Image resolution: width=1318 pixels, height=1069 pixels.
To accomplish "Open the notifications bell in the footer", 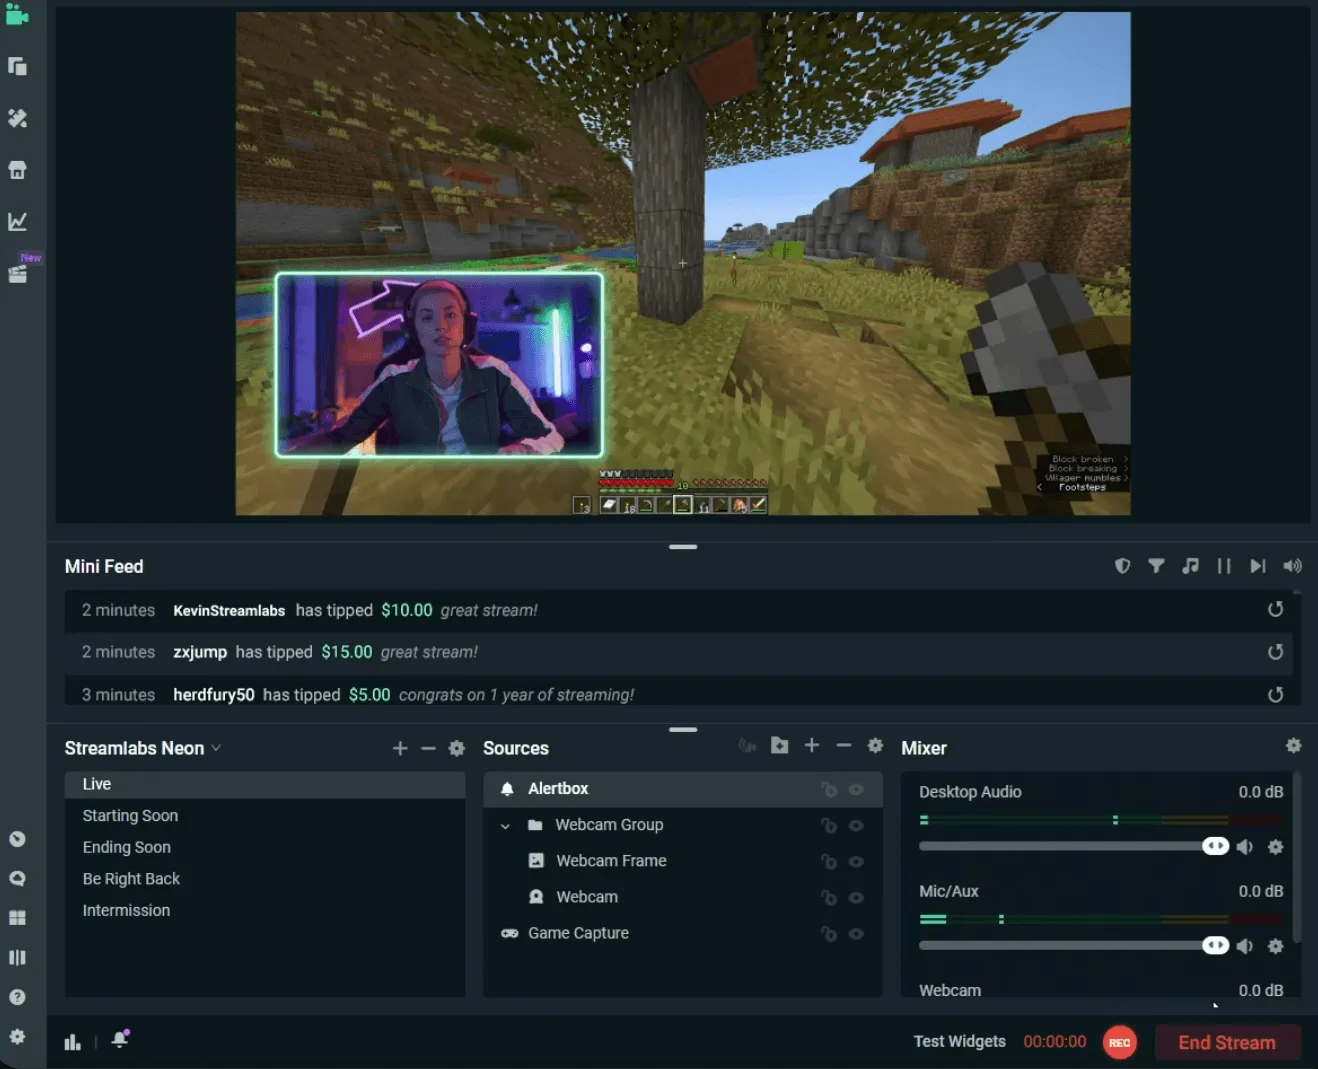I will point(120,1039).
